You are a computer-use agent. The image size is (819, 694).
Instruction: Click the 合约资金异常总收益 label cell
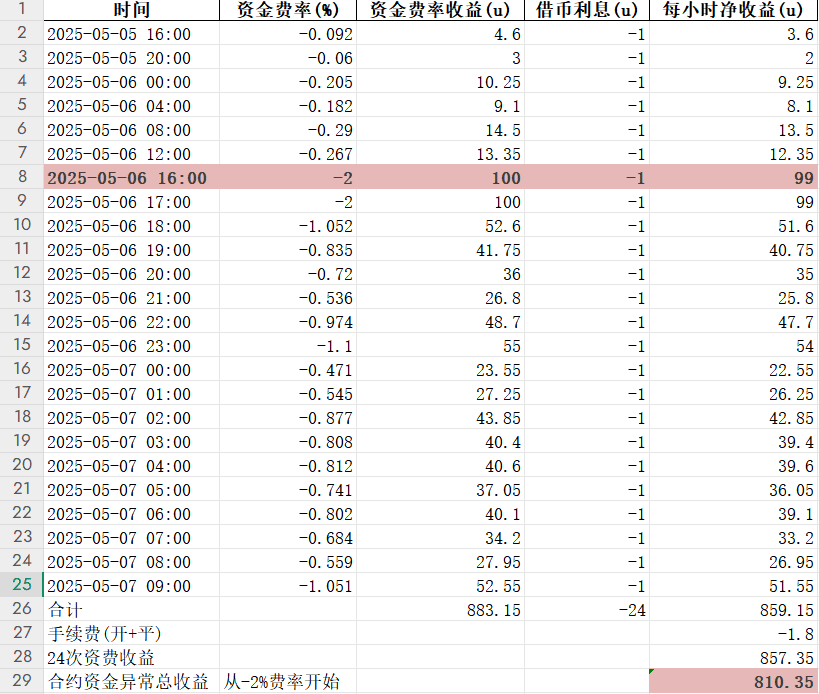132,681
